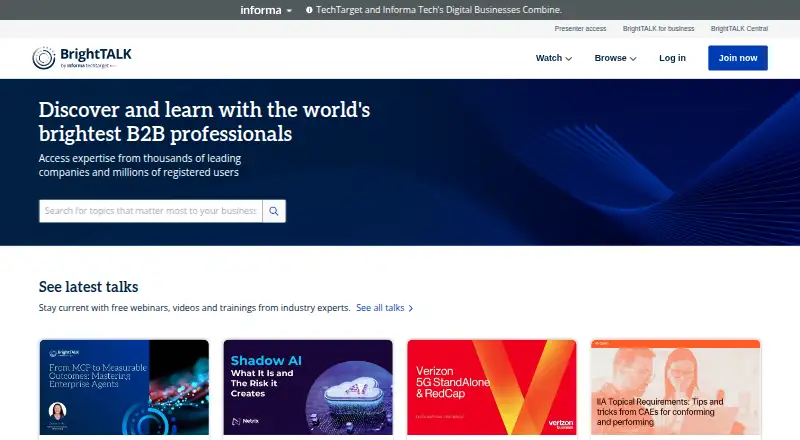
Task: Focus the topic search input field
Action: [x=151, y=211]
